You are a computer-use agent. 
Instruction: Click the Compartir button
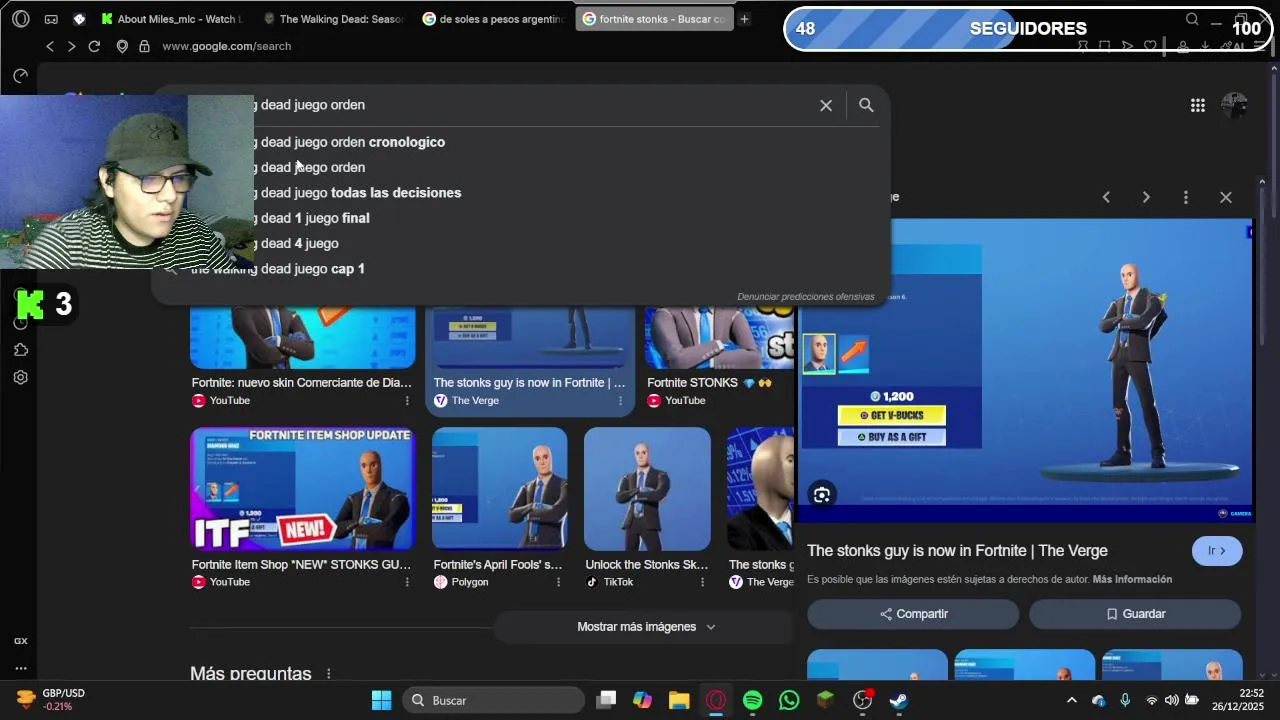click(x=913, y=614)
